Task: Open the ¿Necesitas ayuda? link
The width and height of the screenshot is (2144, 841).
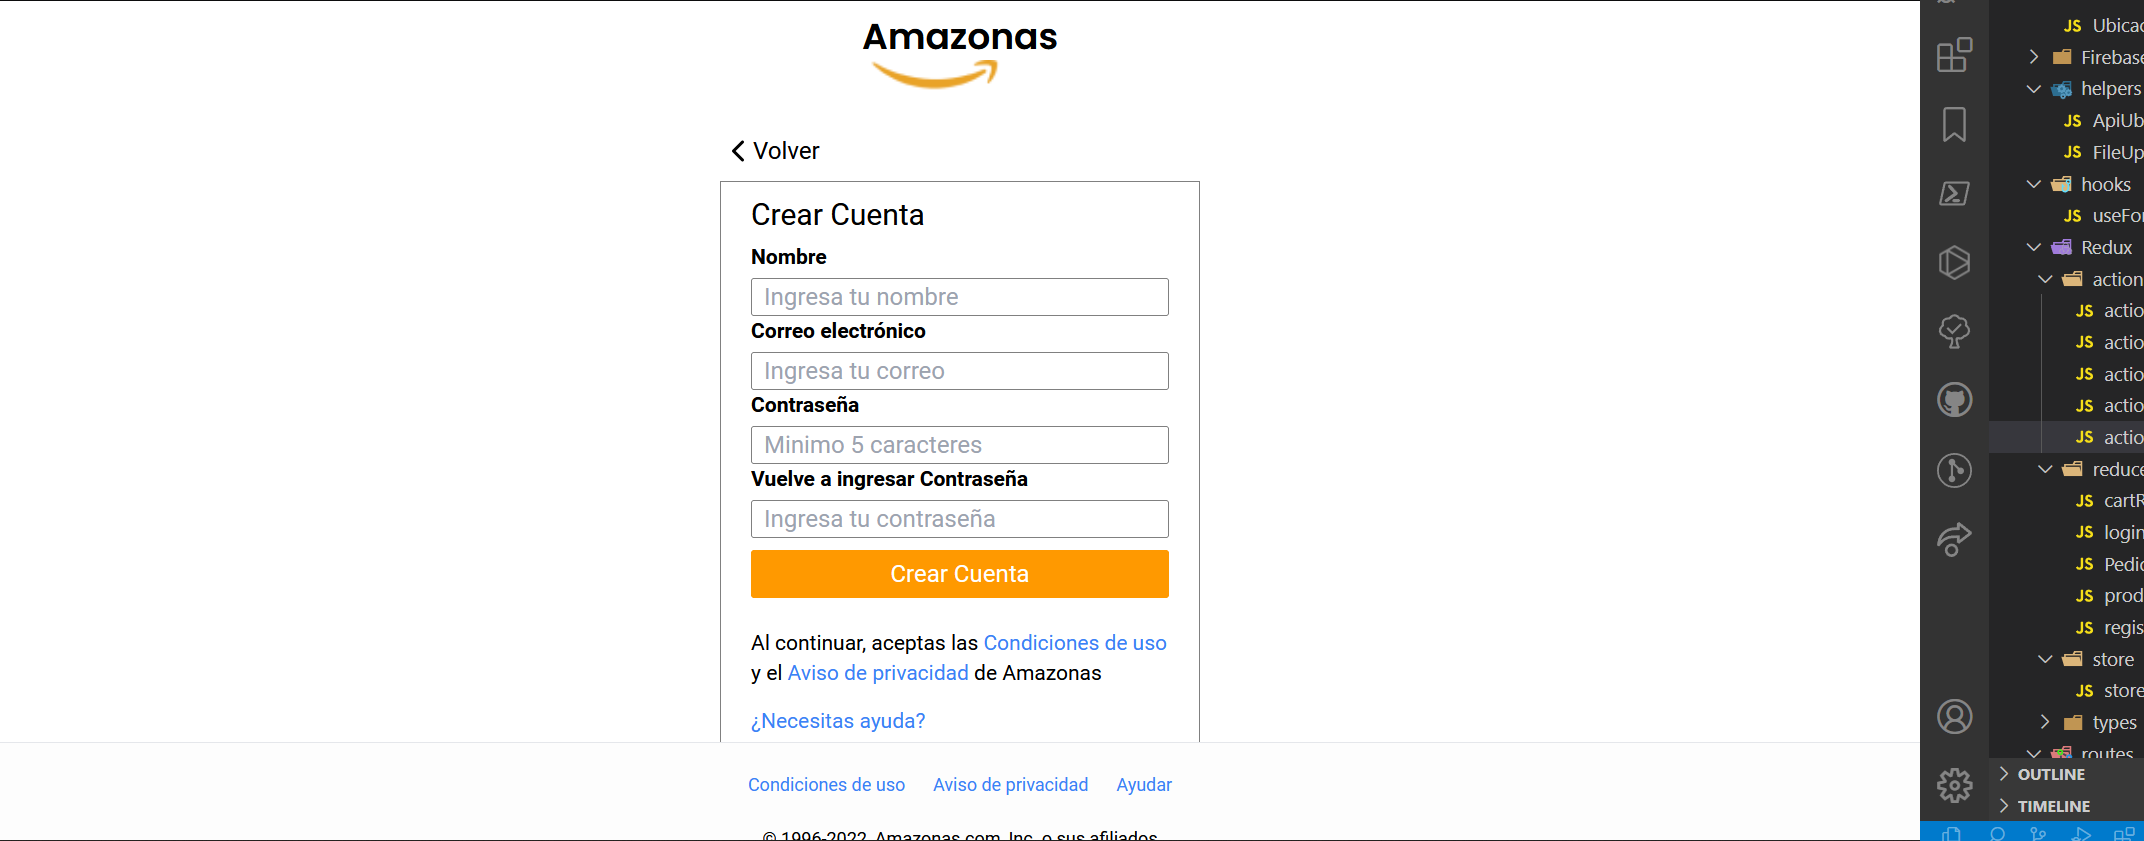Action: (x=838, y=721)
